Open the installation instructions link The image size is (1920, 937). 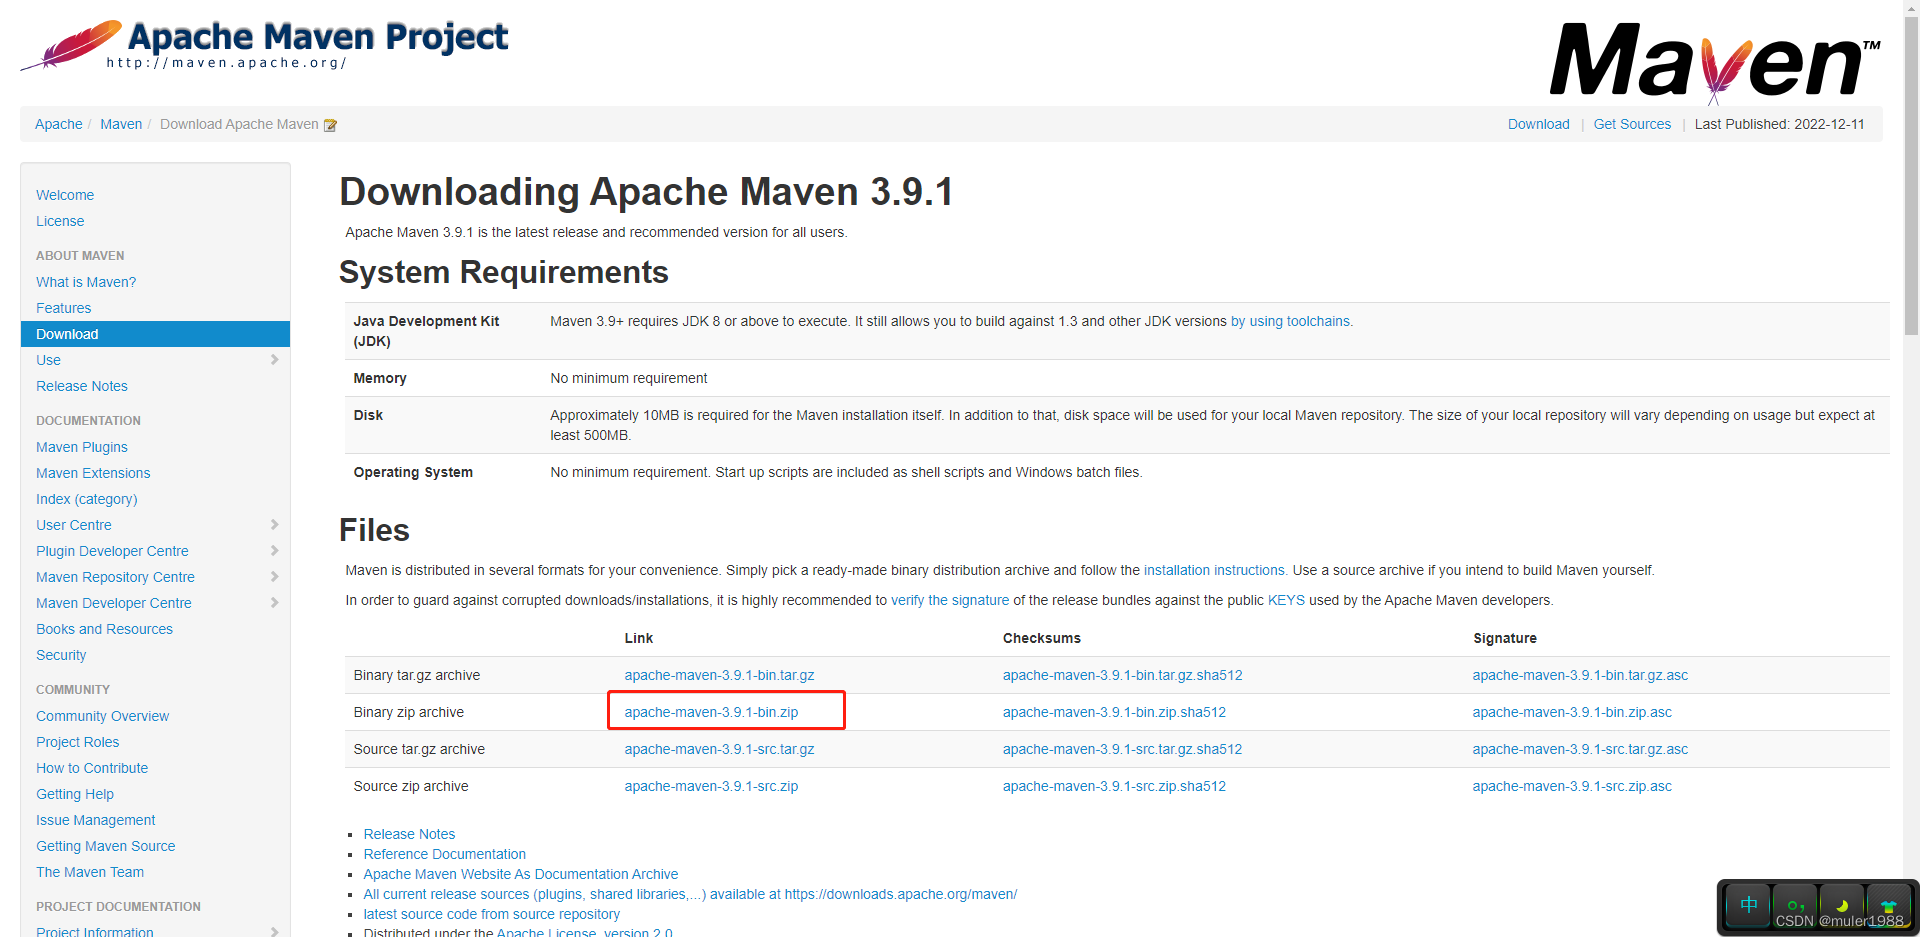(1216, 570)
